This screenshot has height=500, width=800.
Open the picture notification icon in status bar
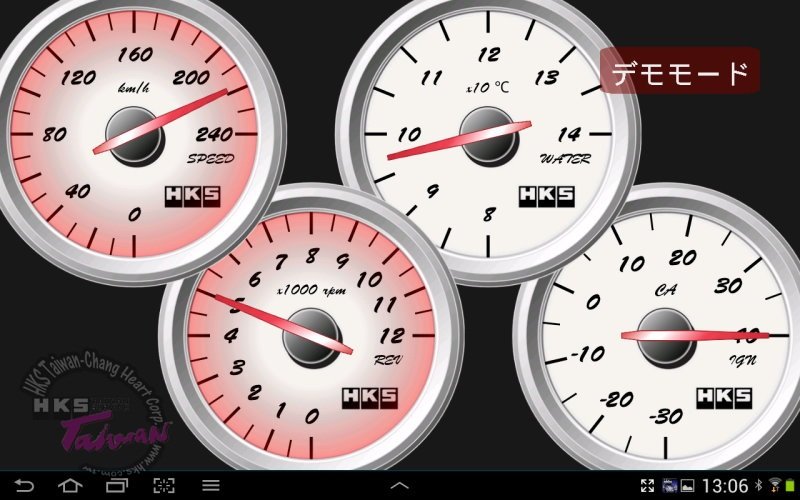pos(688,485)
